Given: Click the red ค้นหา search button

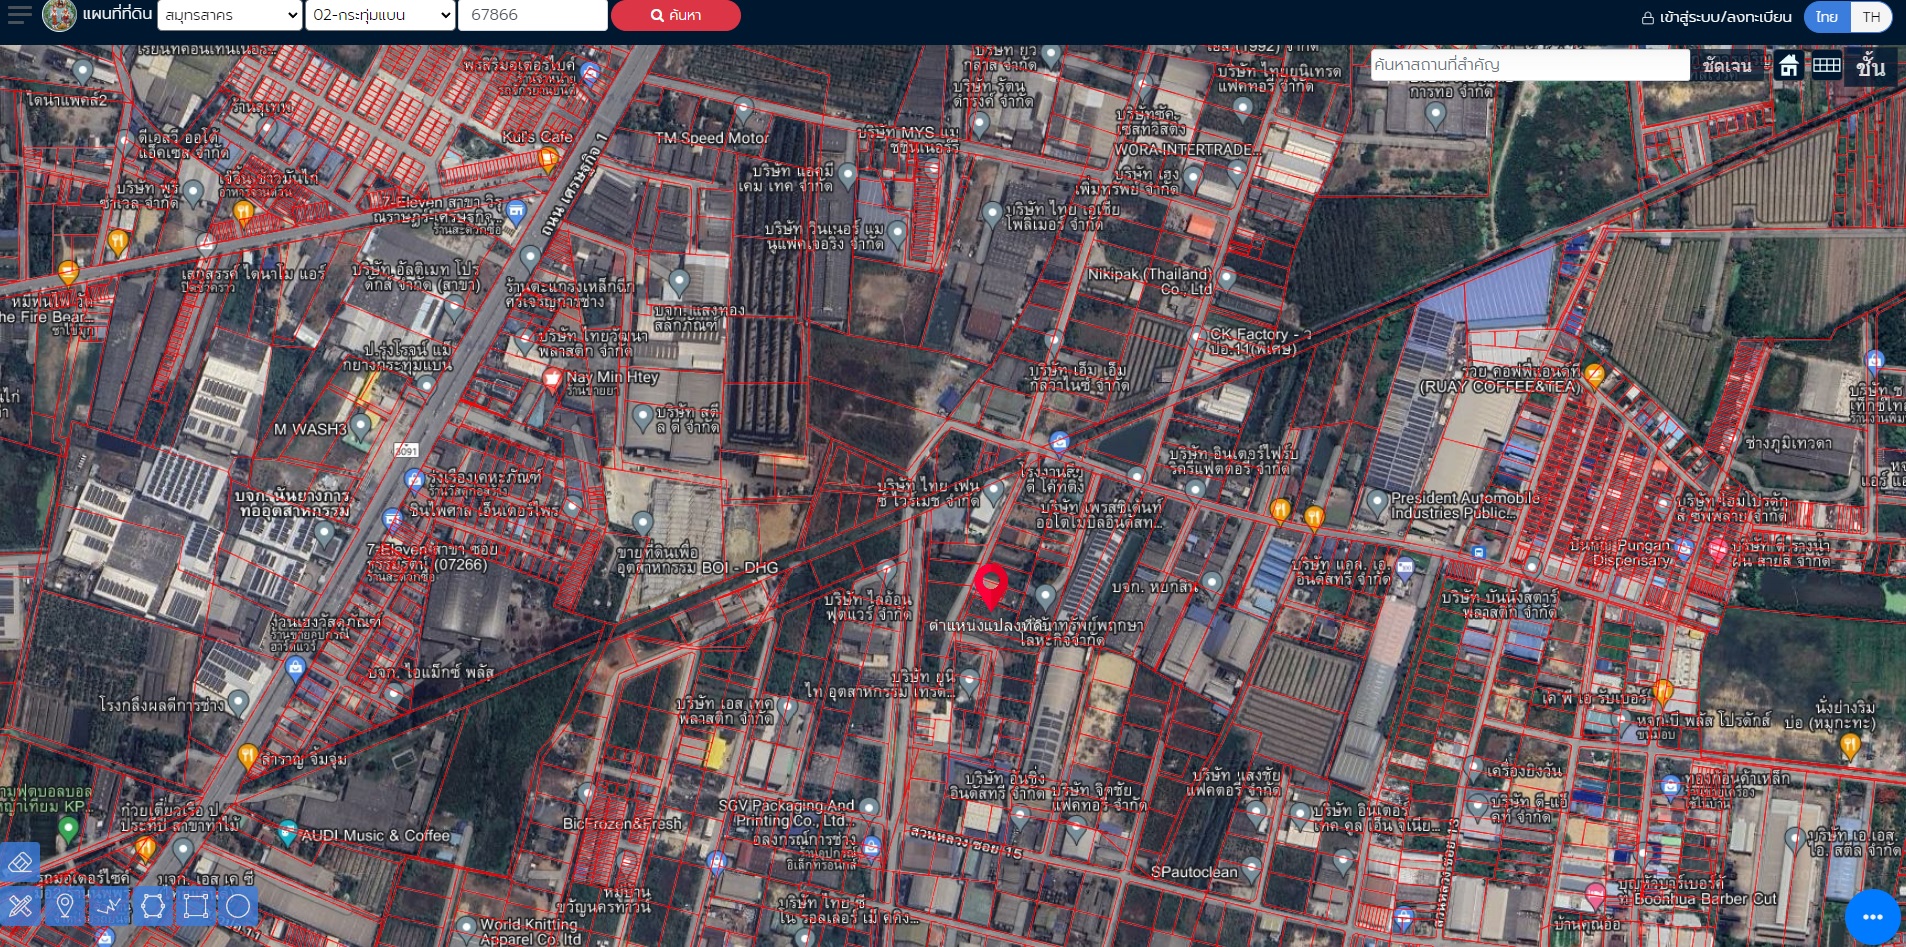Looking at the screenshot, I should (676, 15).
